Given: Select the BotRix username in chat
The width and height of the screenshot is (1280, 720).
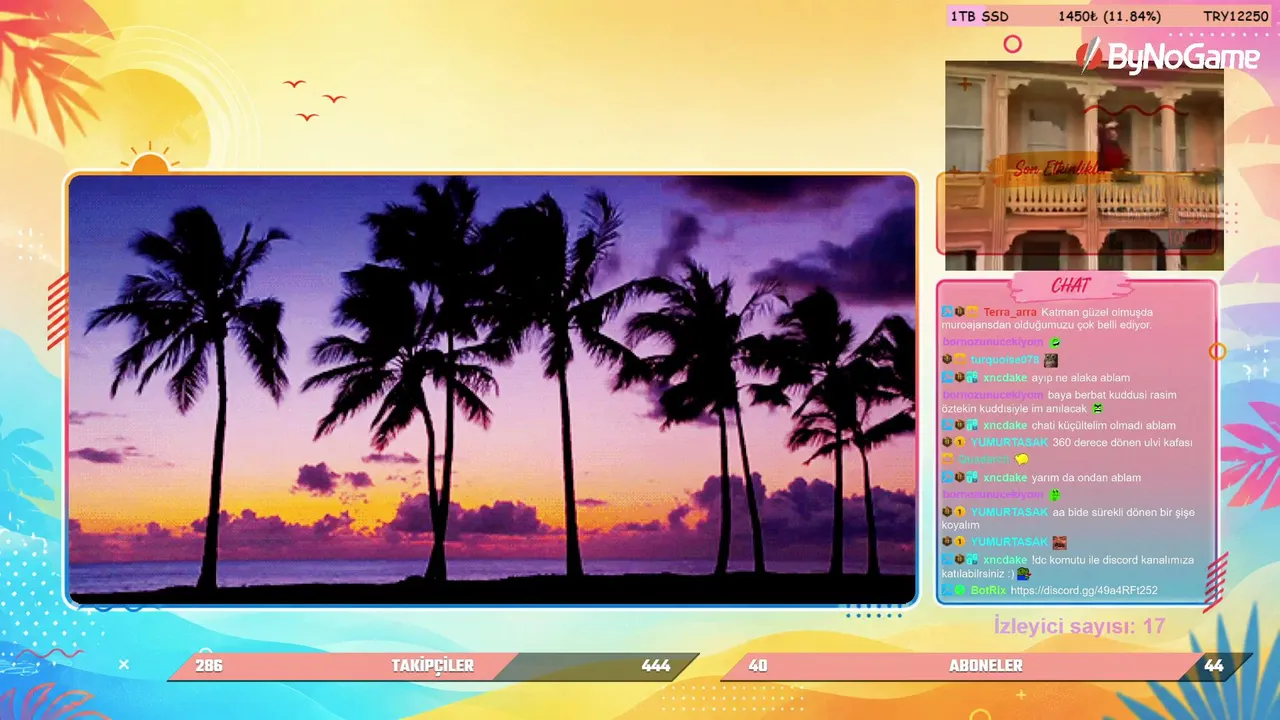Looking at the screenshot, I should 988,591.
